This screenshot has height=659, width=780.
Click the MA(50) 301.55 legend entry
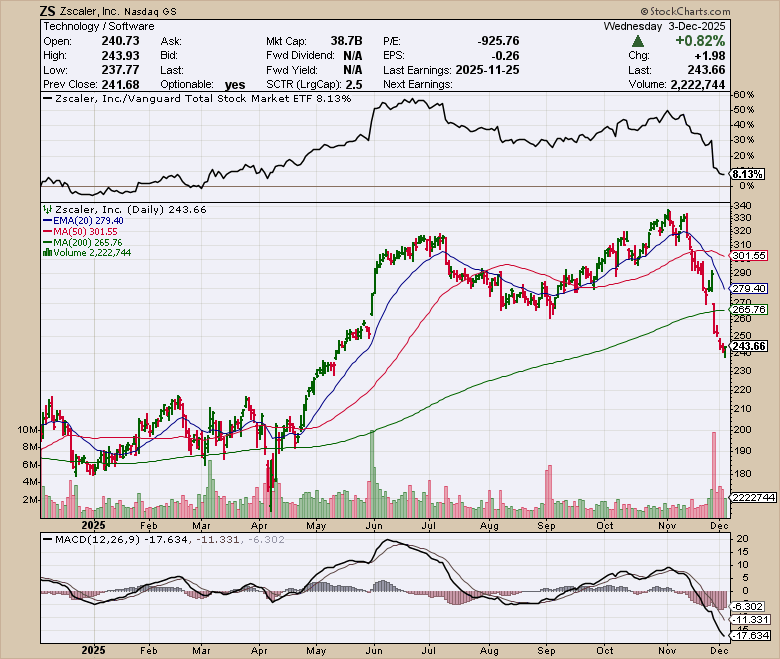(x=81, y=231)
